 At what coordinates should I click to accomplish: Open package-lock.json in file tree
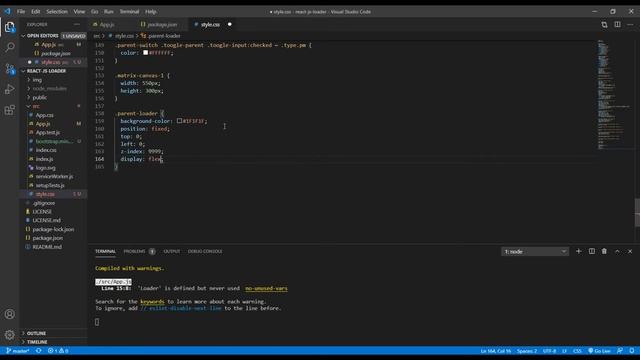[53, 229]
